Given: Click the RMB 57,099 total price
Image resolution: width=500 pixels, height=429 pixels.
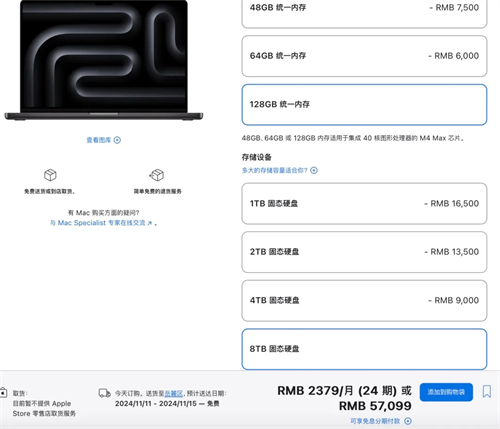Looking at the screenshot, I should (x=375, y=406).
